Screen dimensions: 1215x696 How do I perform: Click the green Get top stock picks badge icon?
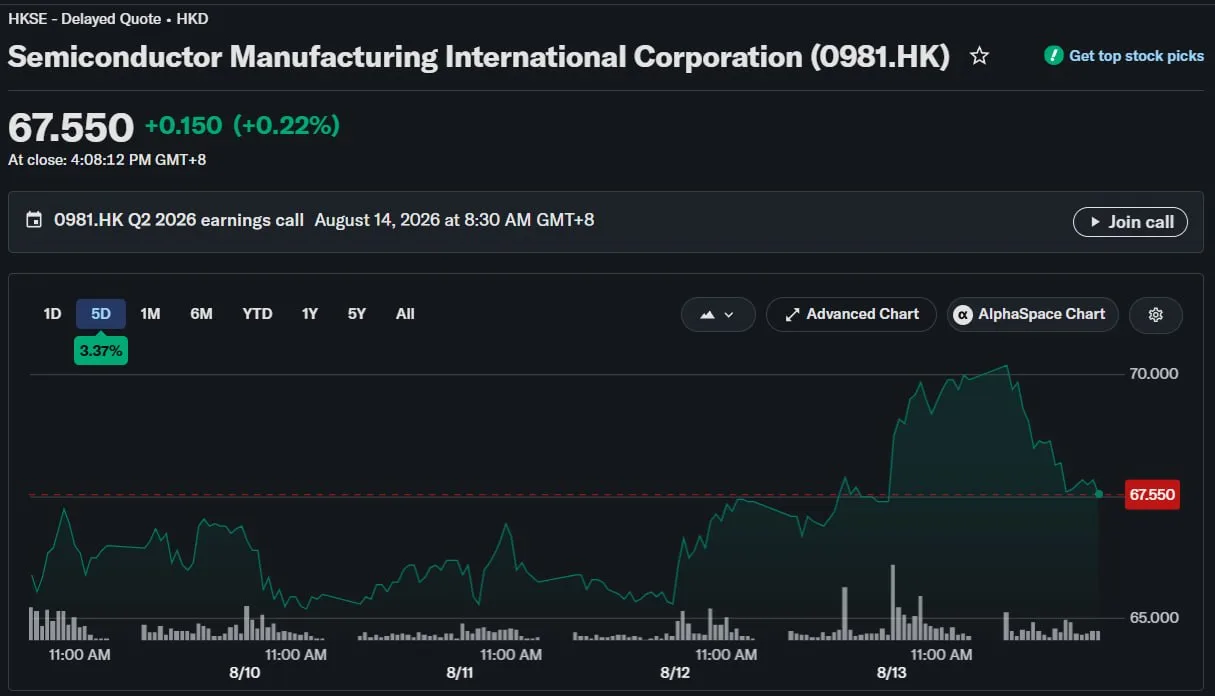(x=1053, y=56)
